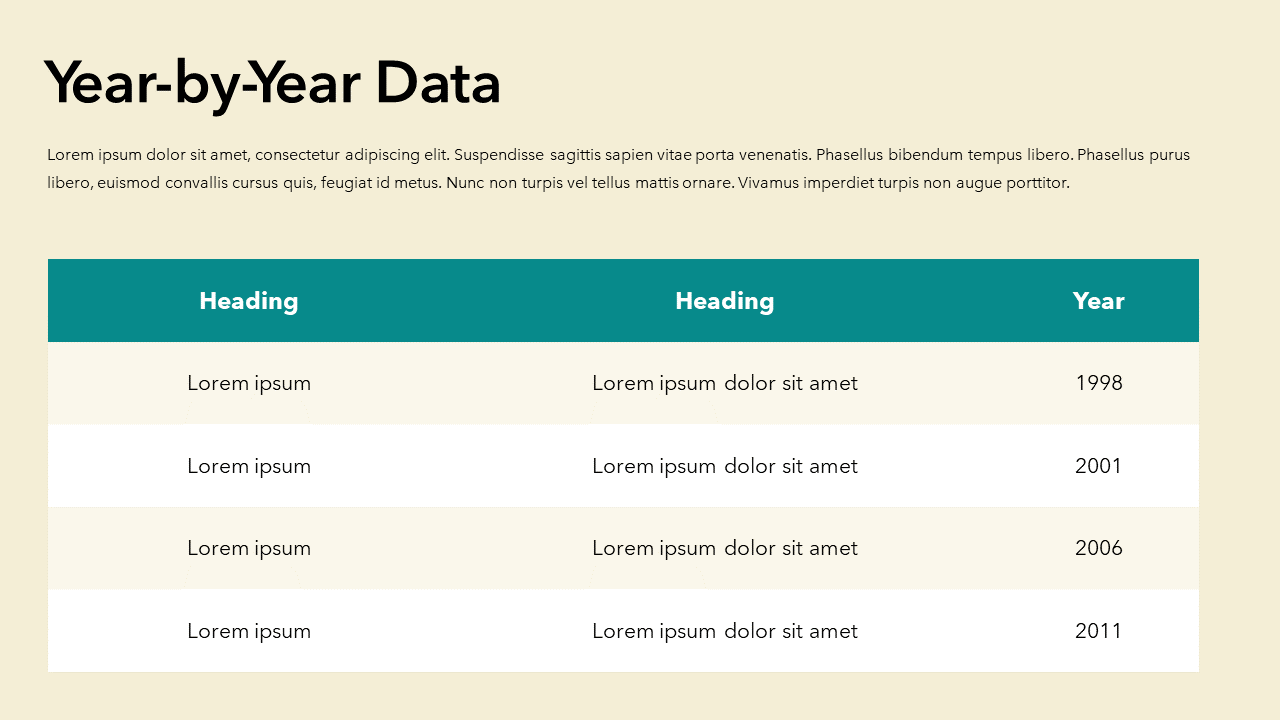Select "Lorem ipsum" first-column cell in 2011 row
The height and width of the screenshot is (720, 1280).
[249, 631]
